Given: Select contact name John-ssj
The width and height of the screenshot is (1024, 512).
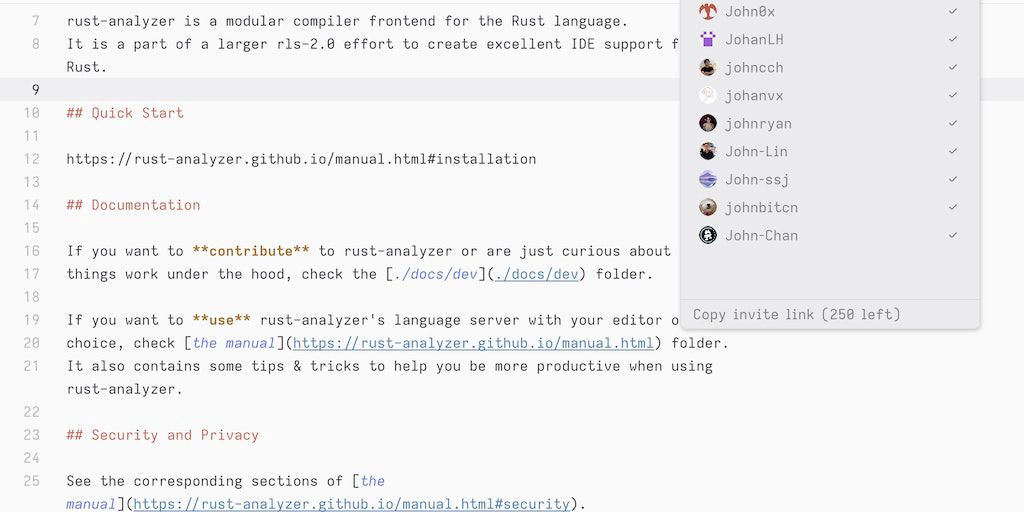Looking at the screenshot, I should tap(757, 180).
